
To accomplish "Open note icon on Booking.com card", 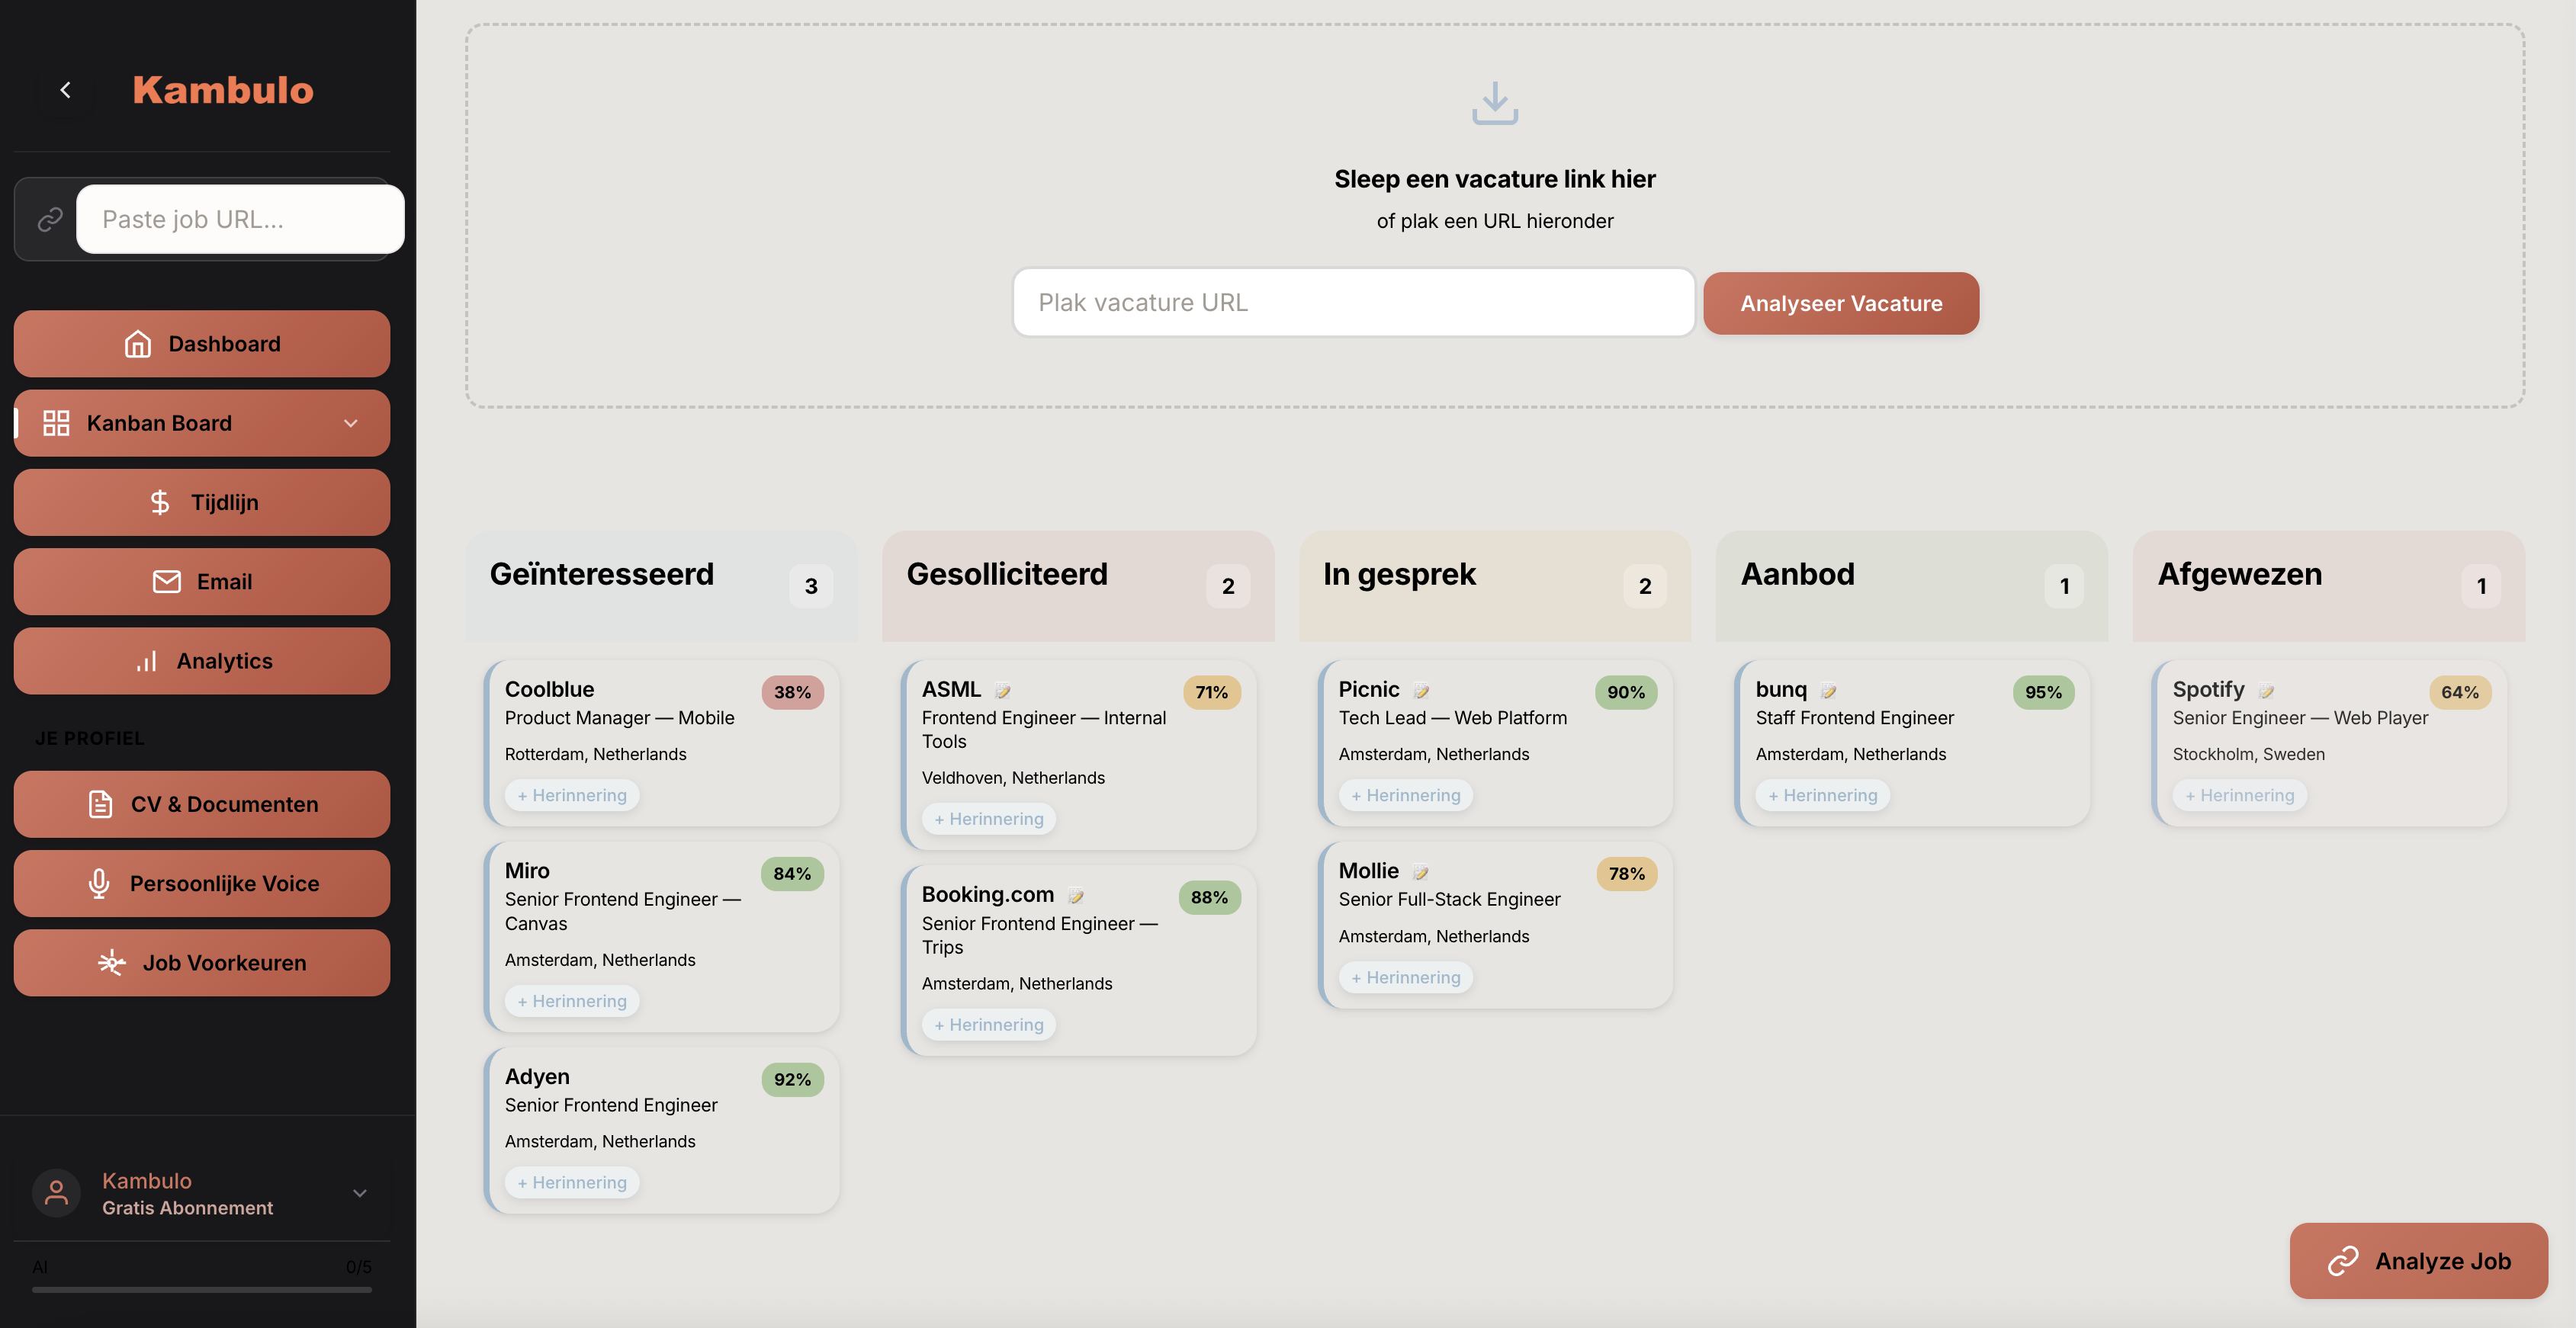I will pos(1075,895).
